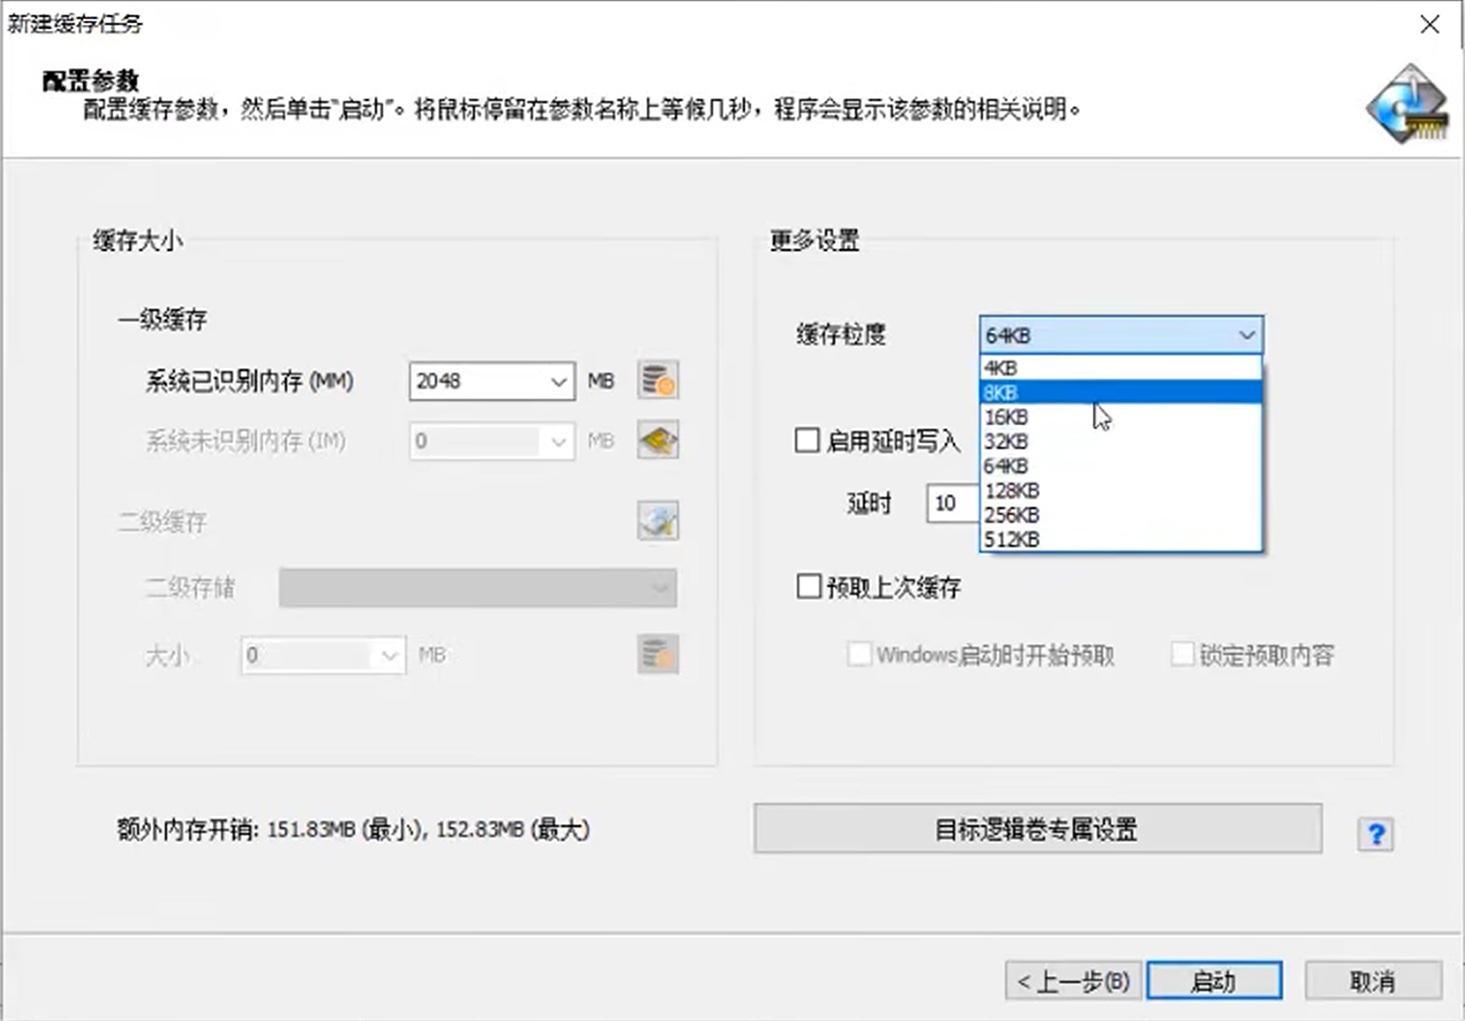This screenshot has height=1021, width=1465.
Task: Click the invisible memory icon next to unrecognized memory
Action: tap(657, 440)
